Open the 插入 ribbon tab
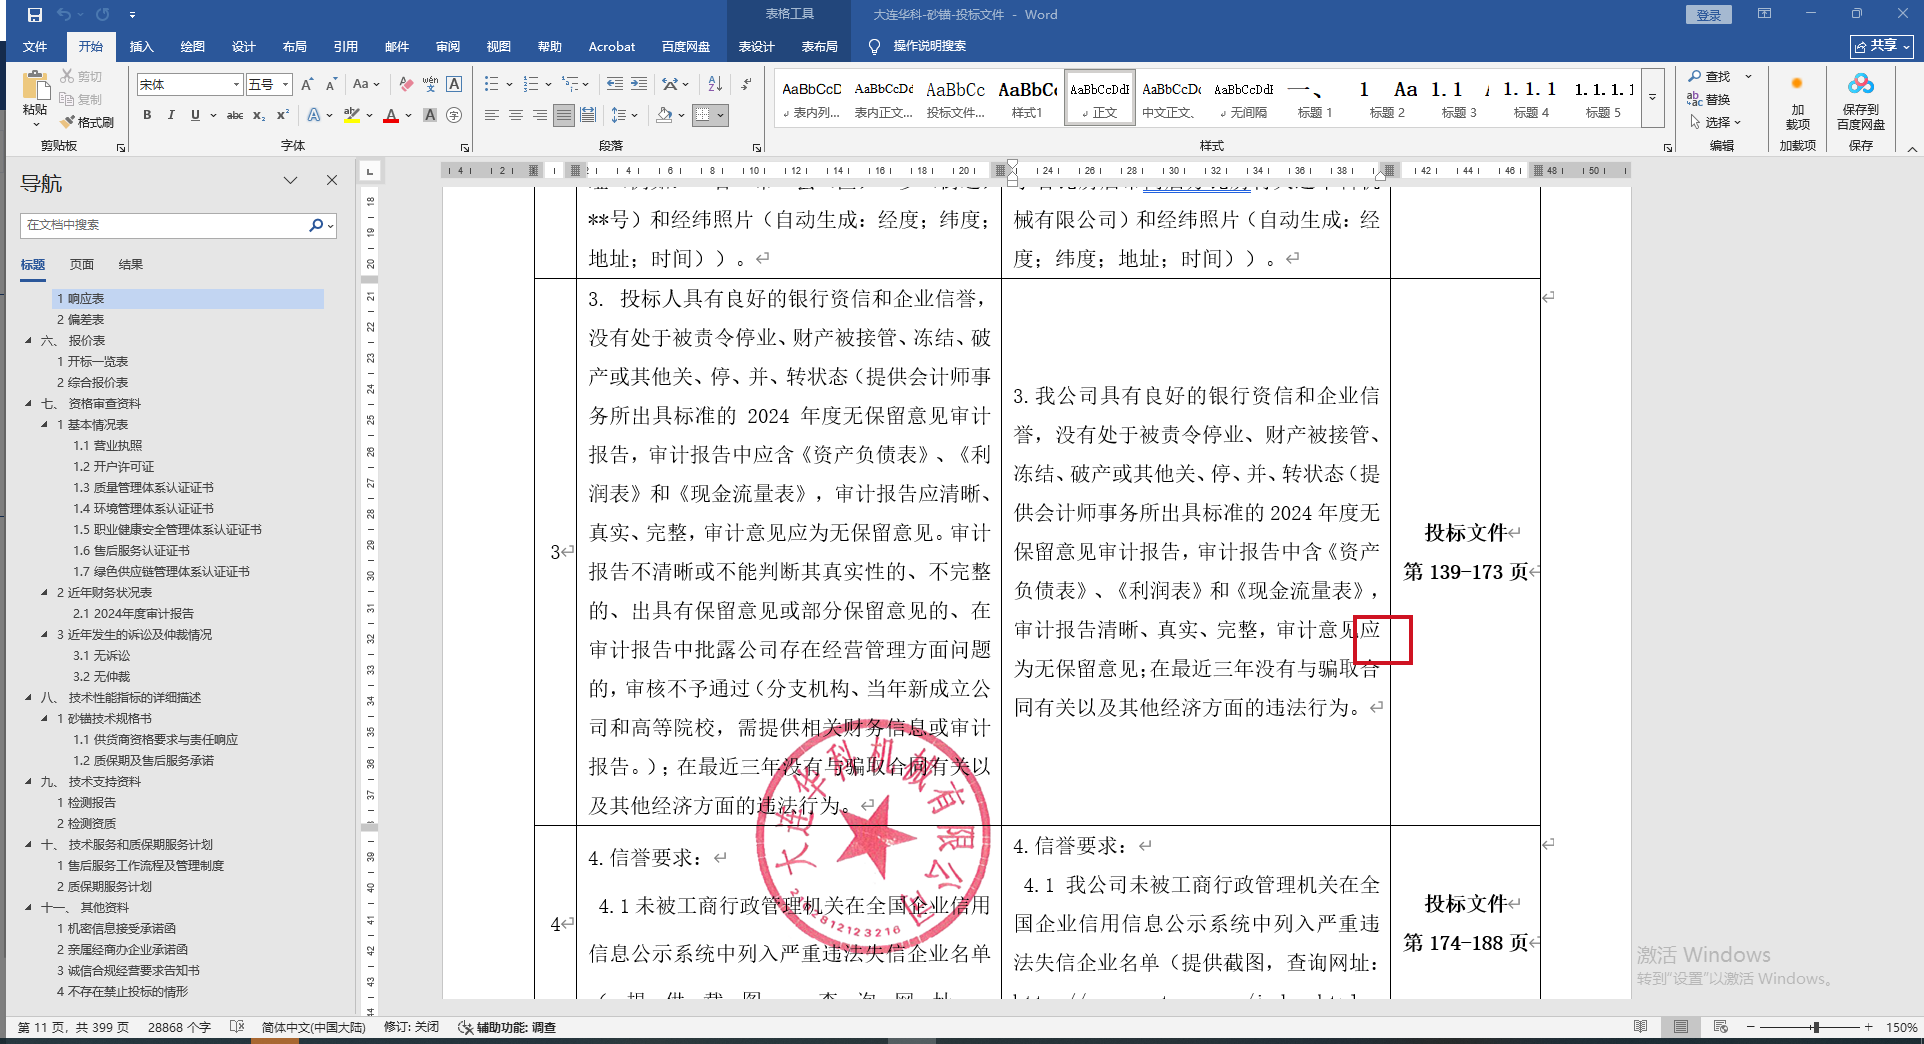 141,46
